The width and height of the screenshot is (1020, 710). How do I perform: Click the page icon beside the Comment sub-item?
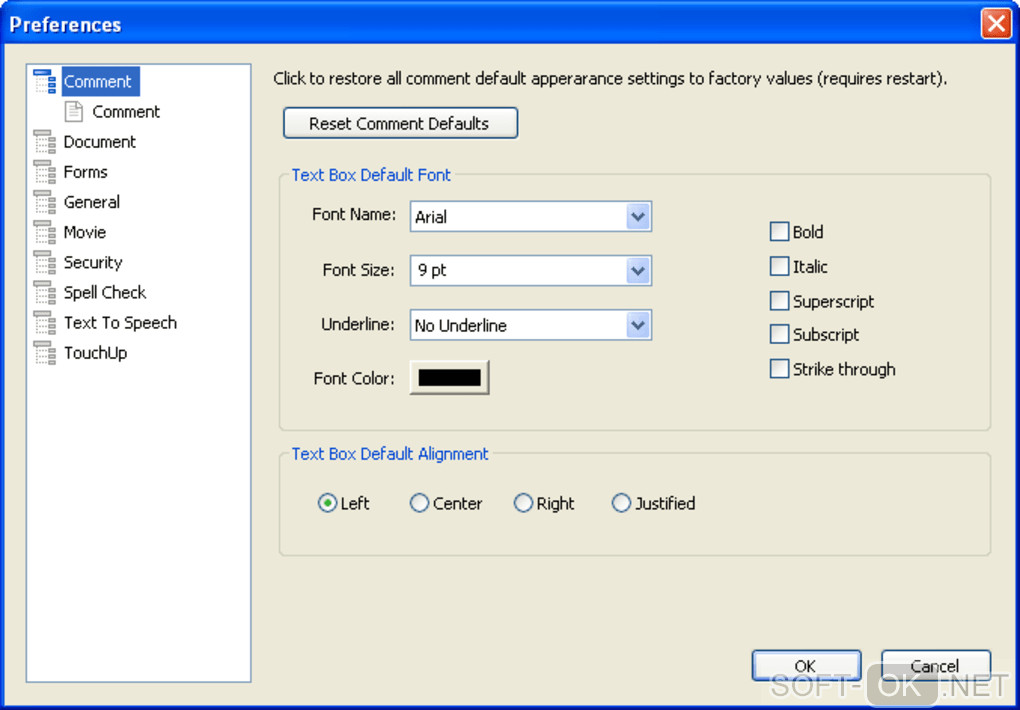74,112
